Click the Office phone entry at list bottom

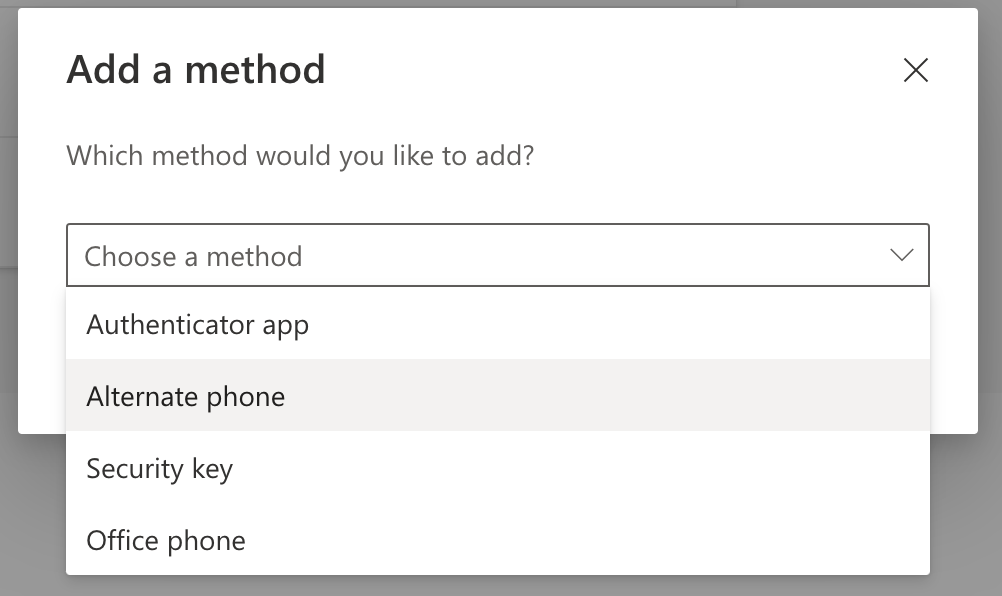498,540
